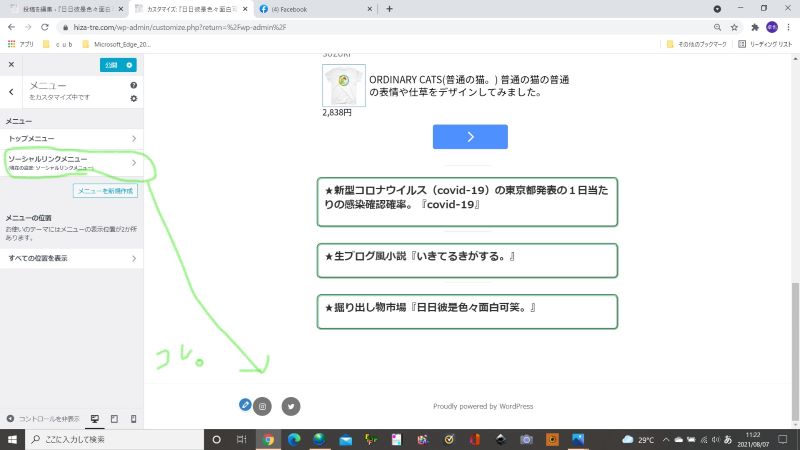The height and width of the screenshot is (450, 800).
Task: Click the blue next arrow button
Action: (x=470, y=137)
